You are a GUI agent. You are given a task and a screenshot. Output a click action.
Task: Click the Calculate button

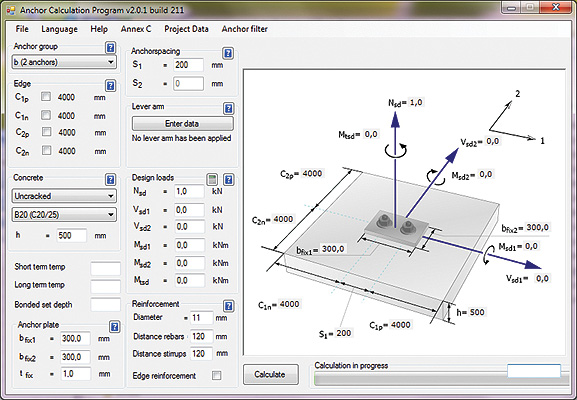pos(270,375)
